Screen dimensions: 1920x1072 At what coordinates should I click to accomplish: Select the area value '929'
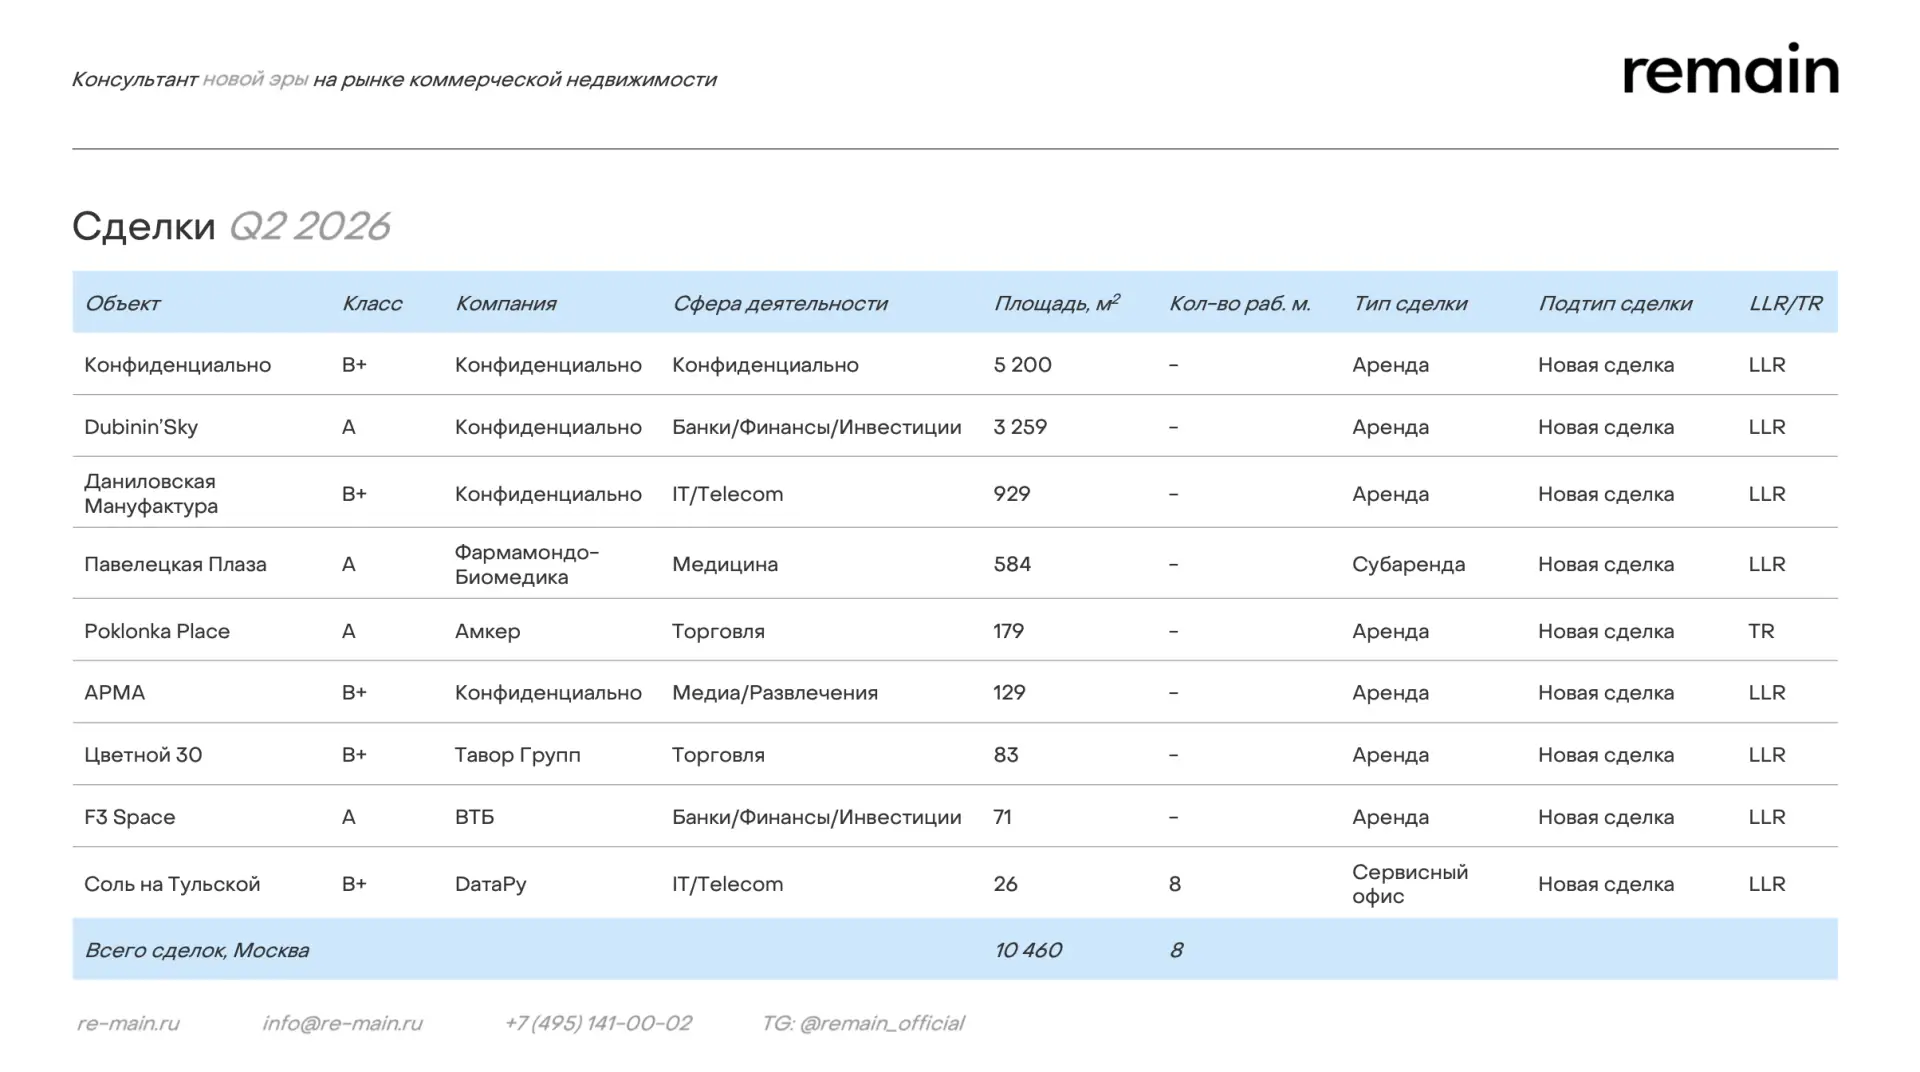point(1012,494)
